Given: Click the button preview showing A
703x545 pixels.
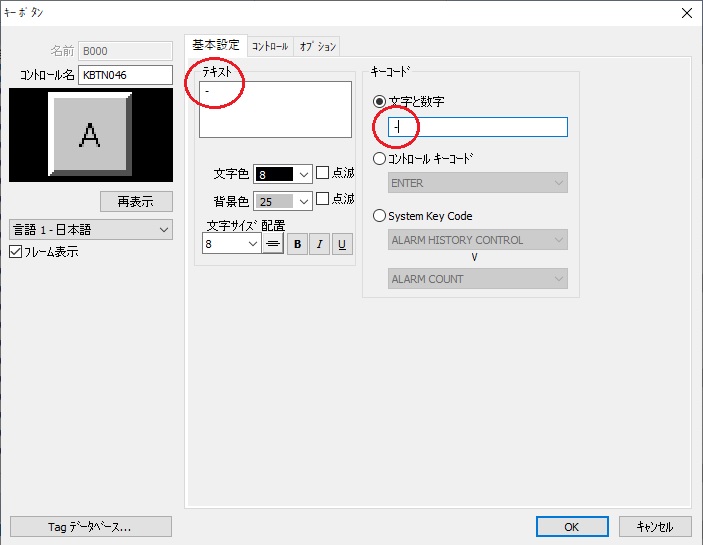Looking at the screenshot, I should click(x=90, y=134).
